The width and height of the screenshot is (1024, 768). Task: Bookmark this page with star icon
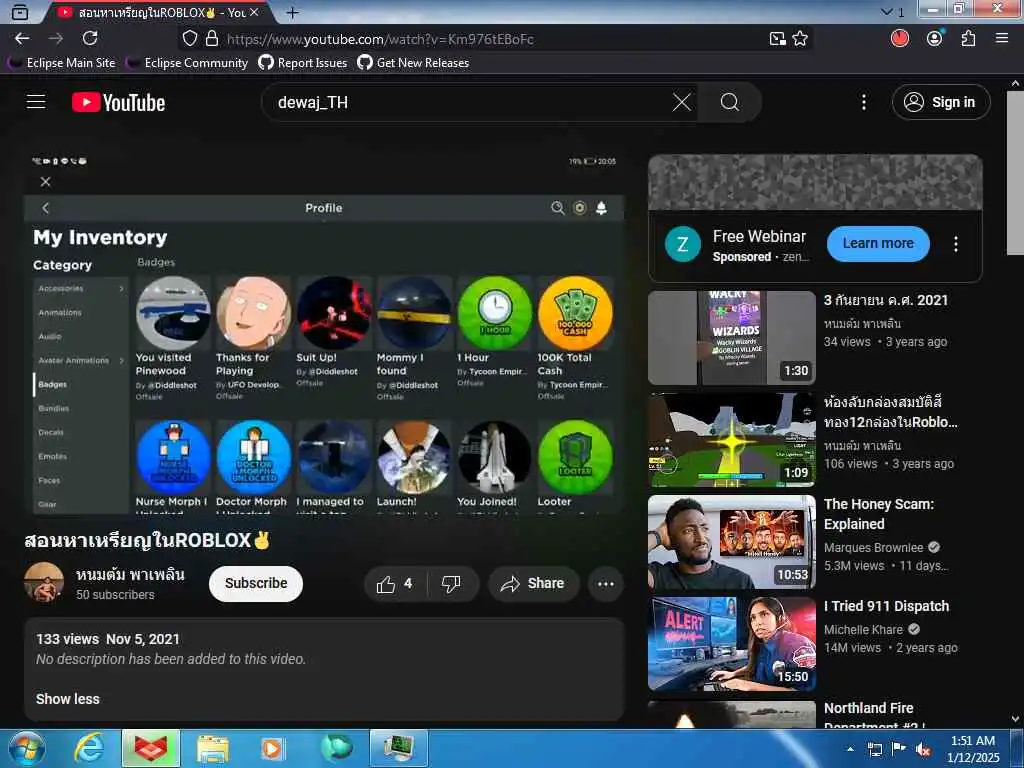pyautogui.click(x=800, y=39)
